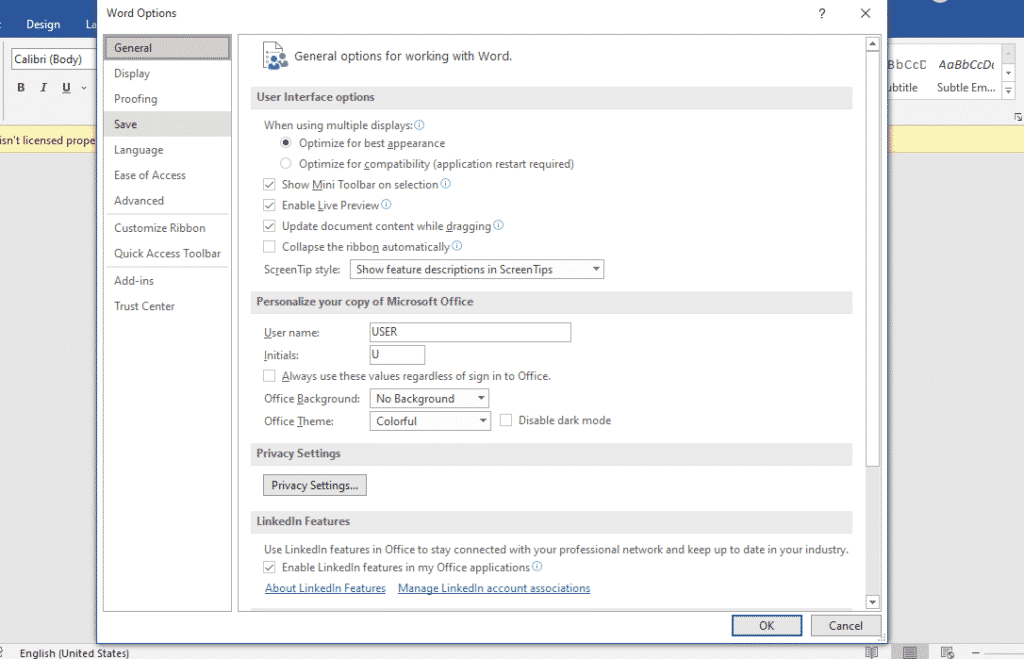Check Disable dark mode
The image size is (1024, 659).
[x=505, y=420]
